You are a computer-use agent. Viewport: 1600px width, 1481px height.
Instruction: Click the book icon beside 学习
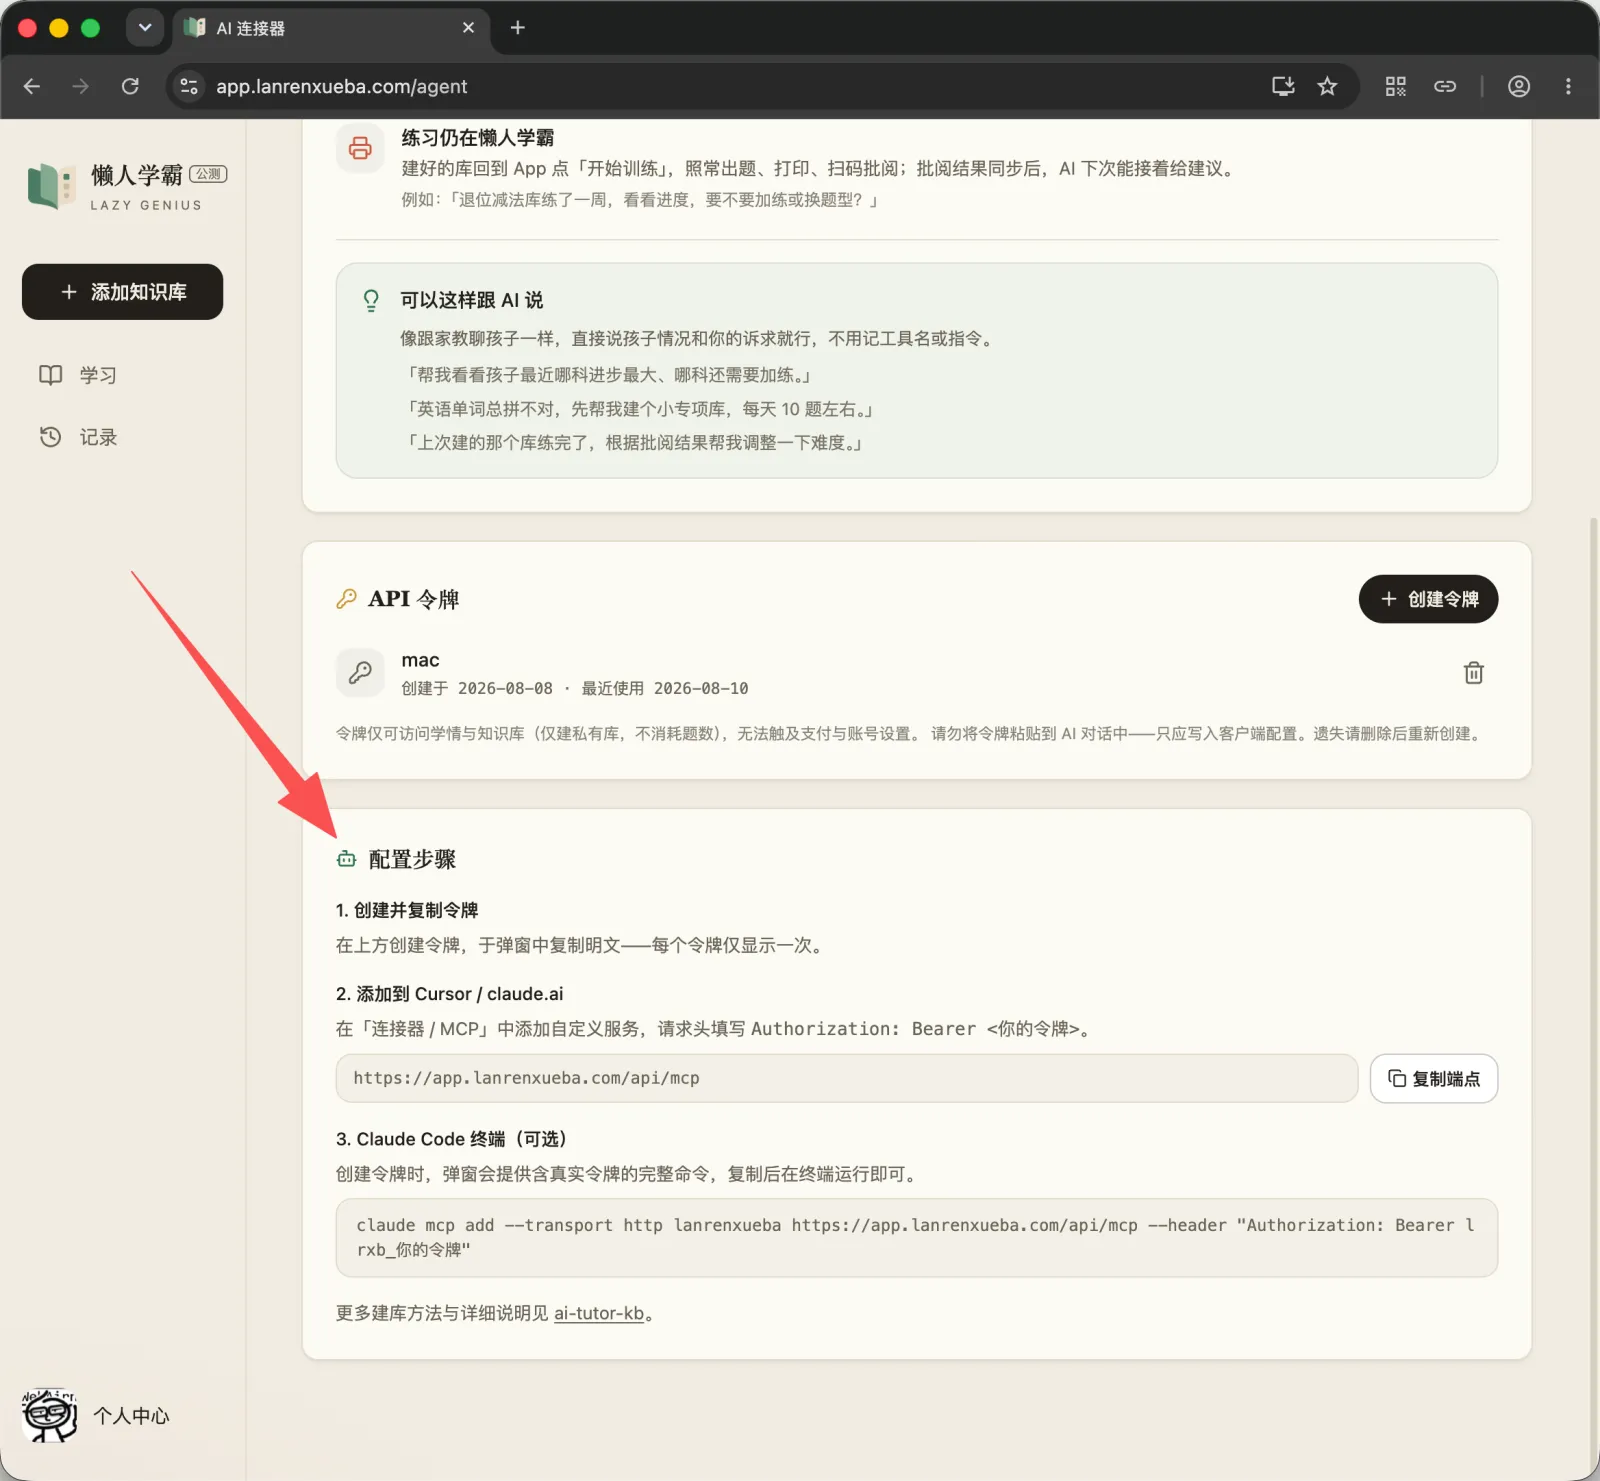(x=50, y=375)
